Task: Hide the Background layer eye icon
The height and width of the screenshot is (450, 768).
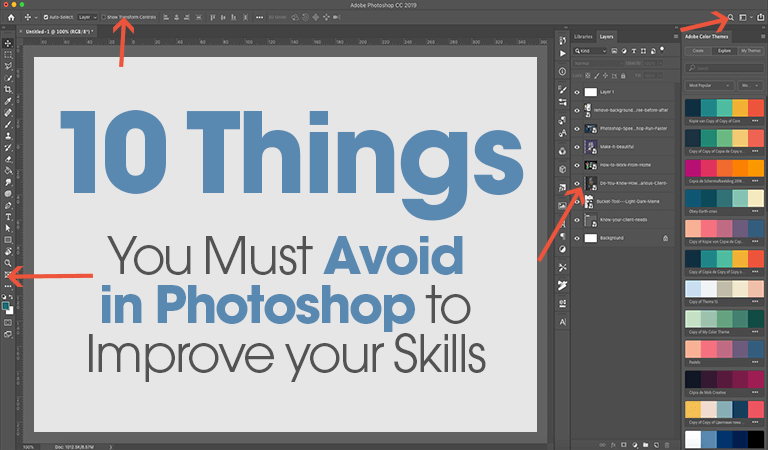Action: (577, 238)
